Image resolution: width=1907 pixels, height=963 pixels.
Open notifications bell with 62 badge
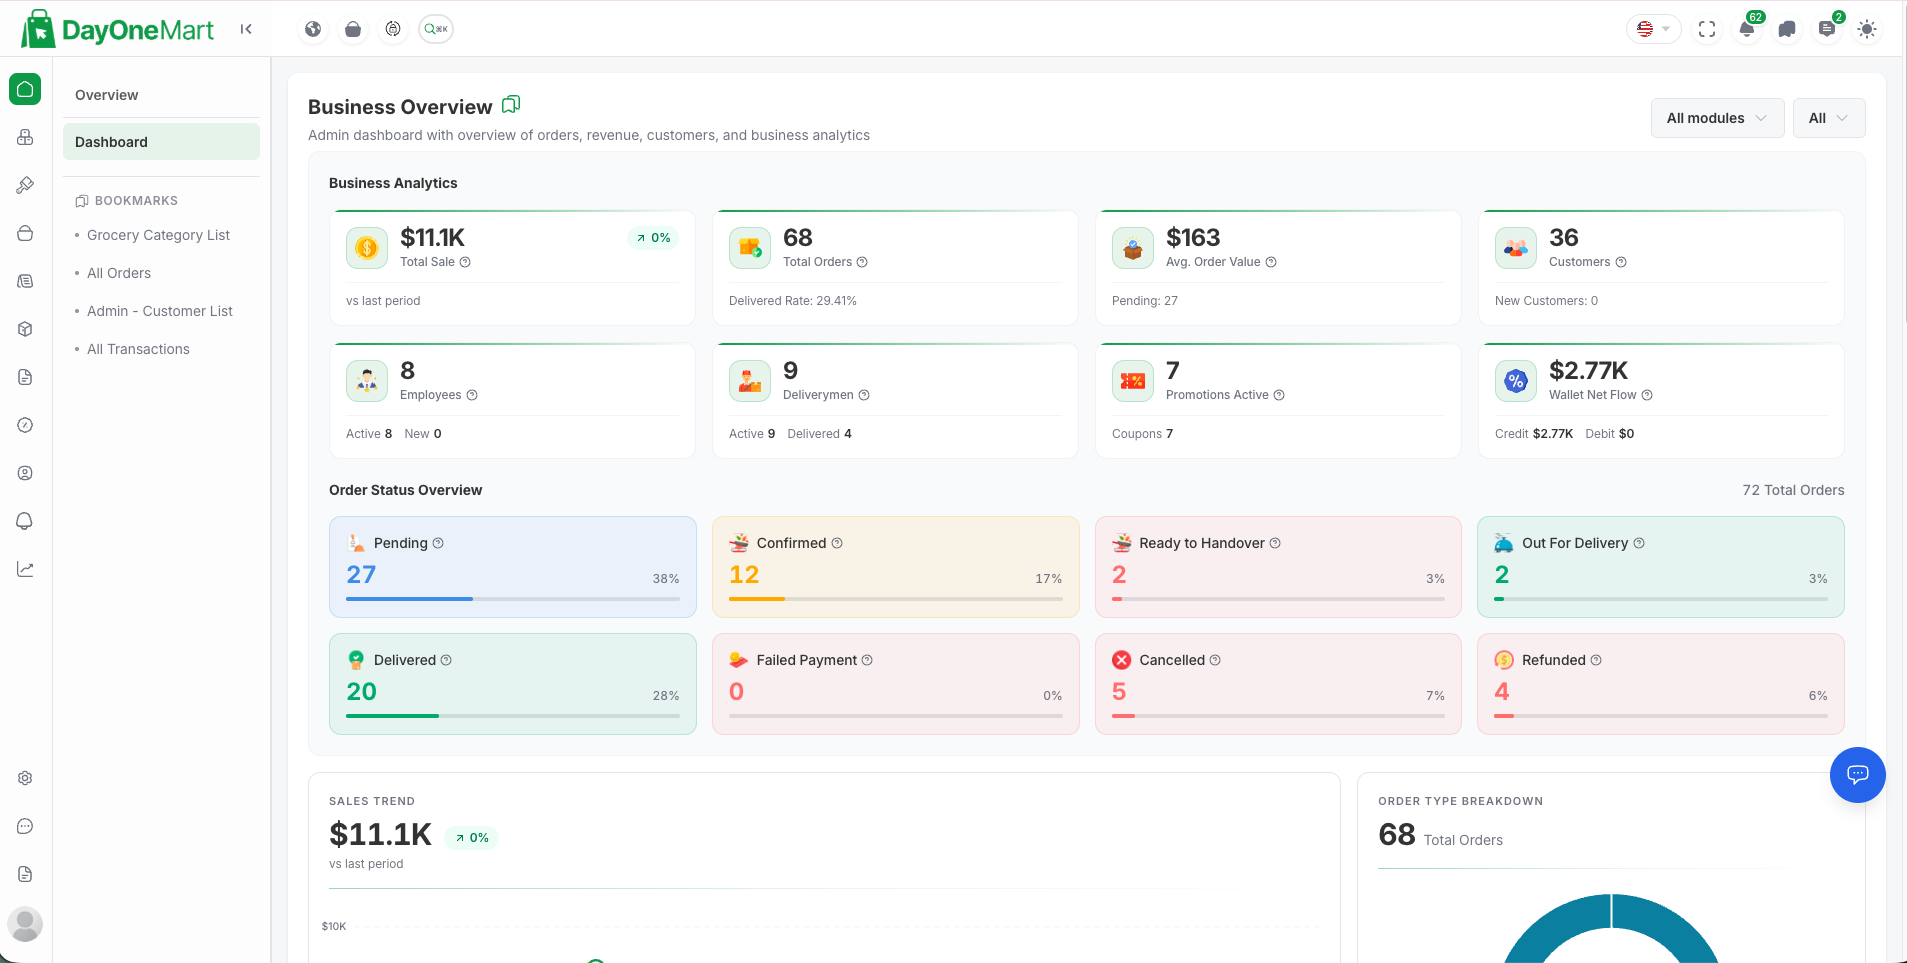(1747, 29)
